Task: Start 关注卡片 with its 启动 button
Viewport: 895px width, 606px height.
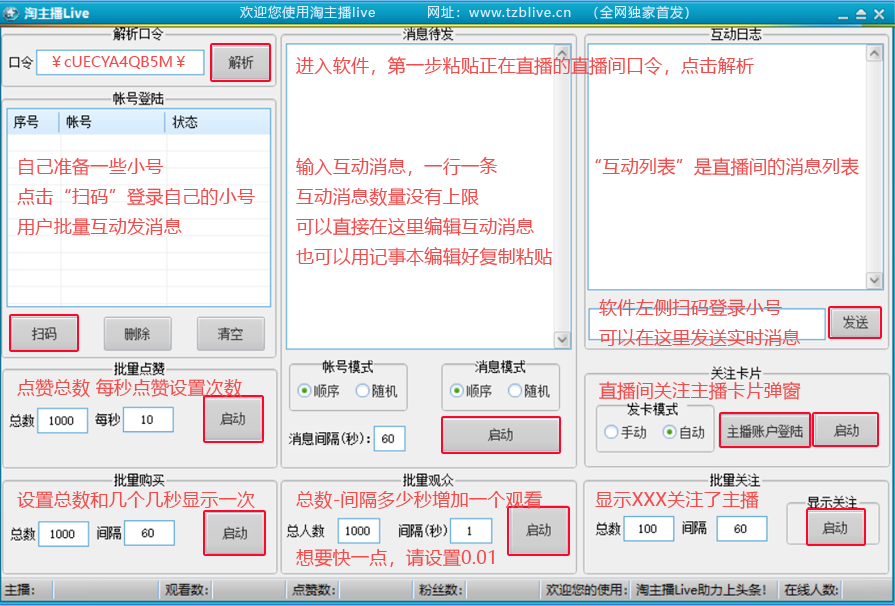Action: click(846, 430)
